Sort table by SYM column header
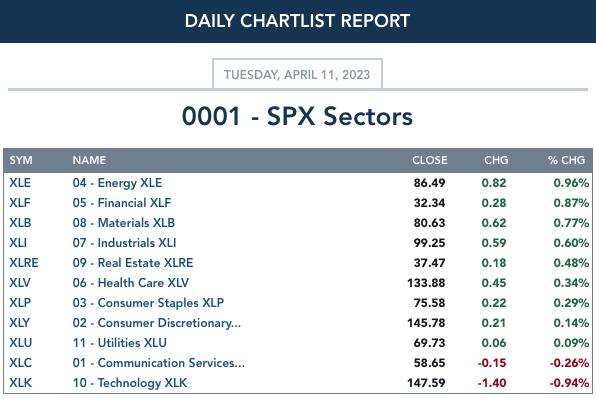Image resolution: width=596 pixels, height=399 pixels. pyautogui.click(x=21, y=160)
